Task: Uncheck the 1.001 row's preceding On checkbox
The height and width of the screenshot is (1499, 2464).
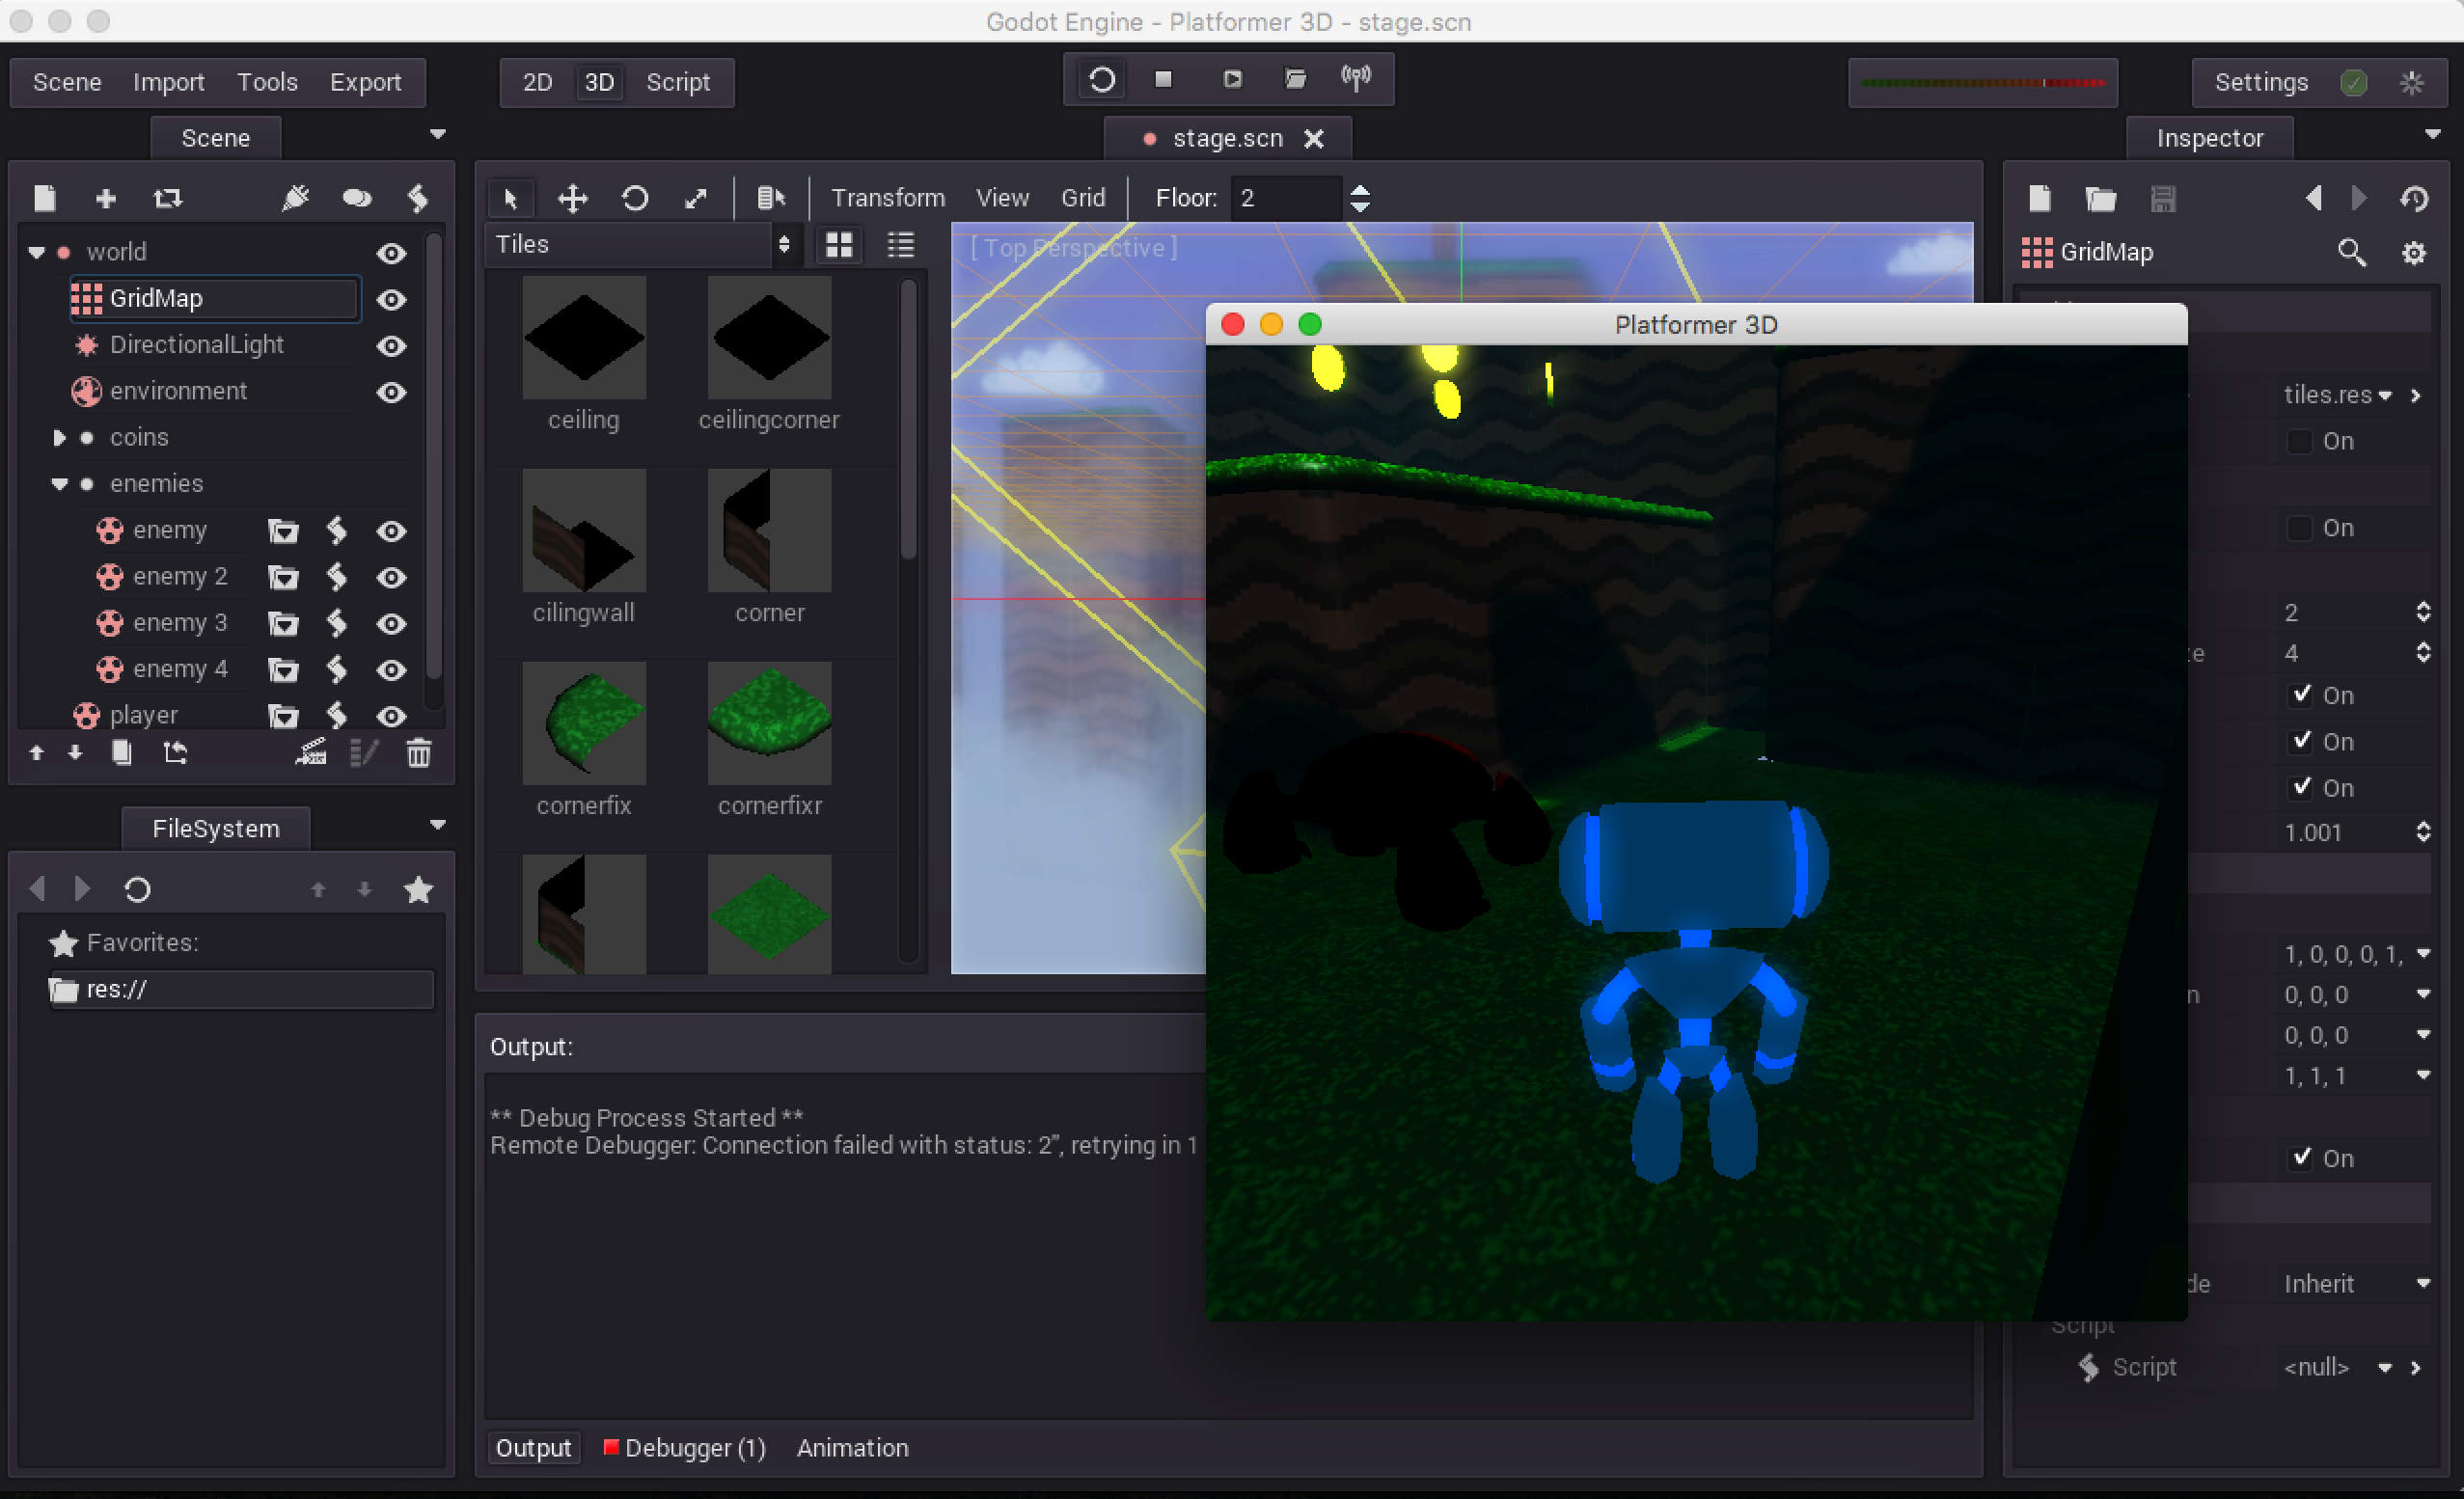Action: click(2302, 788)
